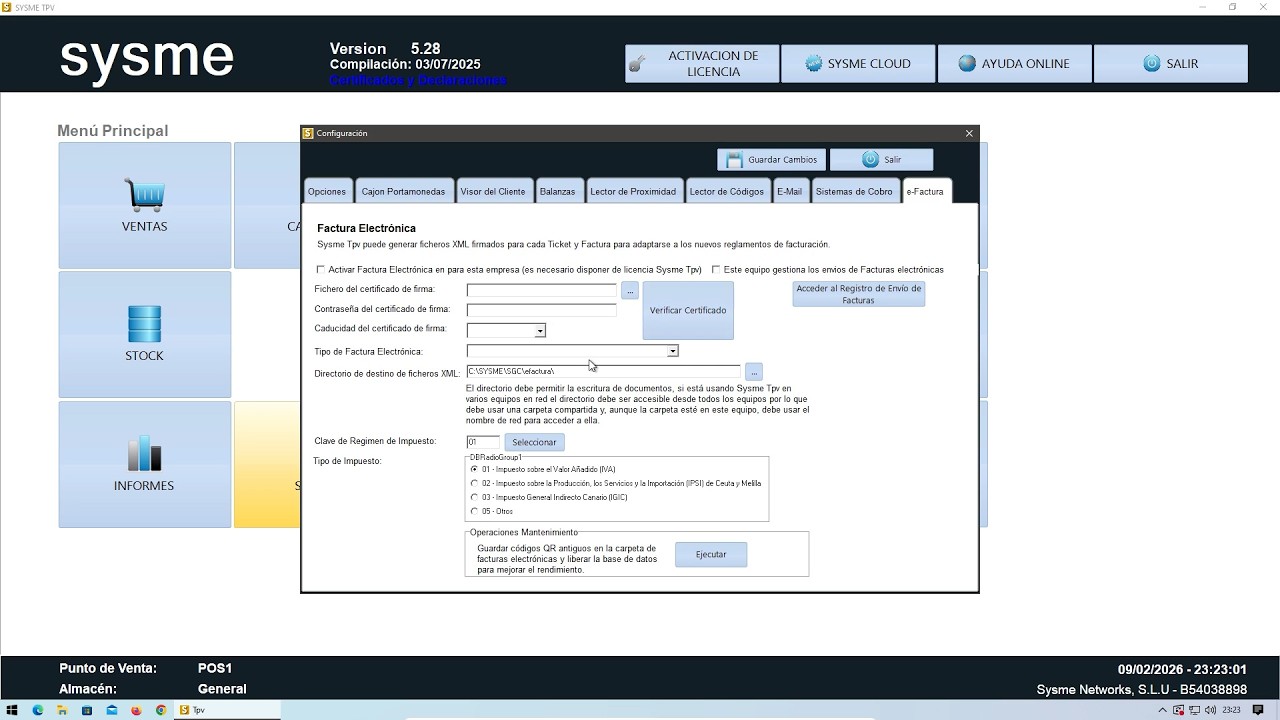The height and width of the screenshot is (720, 1280).
Task: Click the gear icon on SYSME CLOUD
Action: tap(814, 63)
